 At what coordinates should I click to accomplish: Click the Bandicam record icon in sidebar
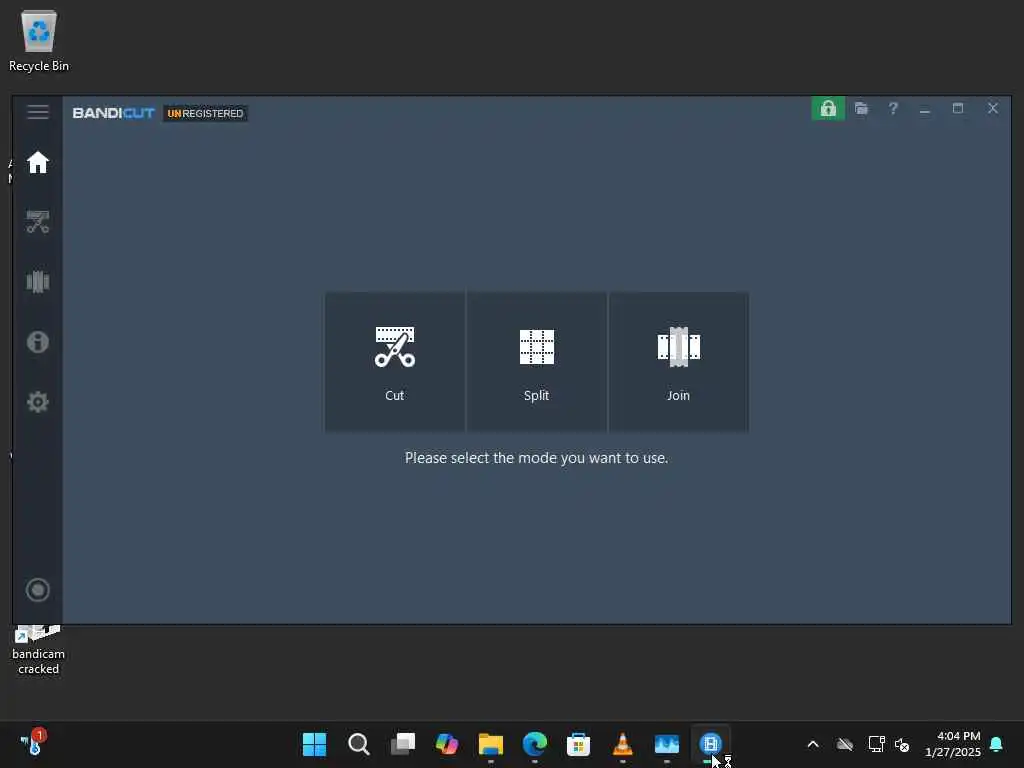click(38, 590)
